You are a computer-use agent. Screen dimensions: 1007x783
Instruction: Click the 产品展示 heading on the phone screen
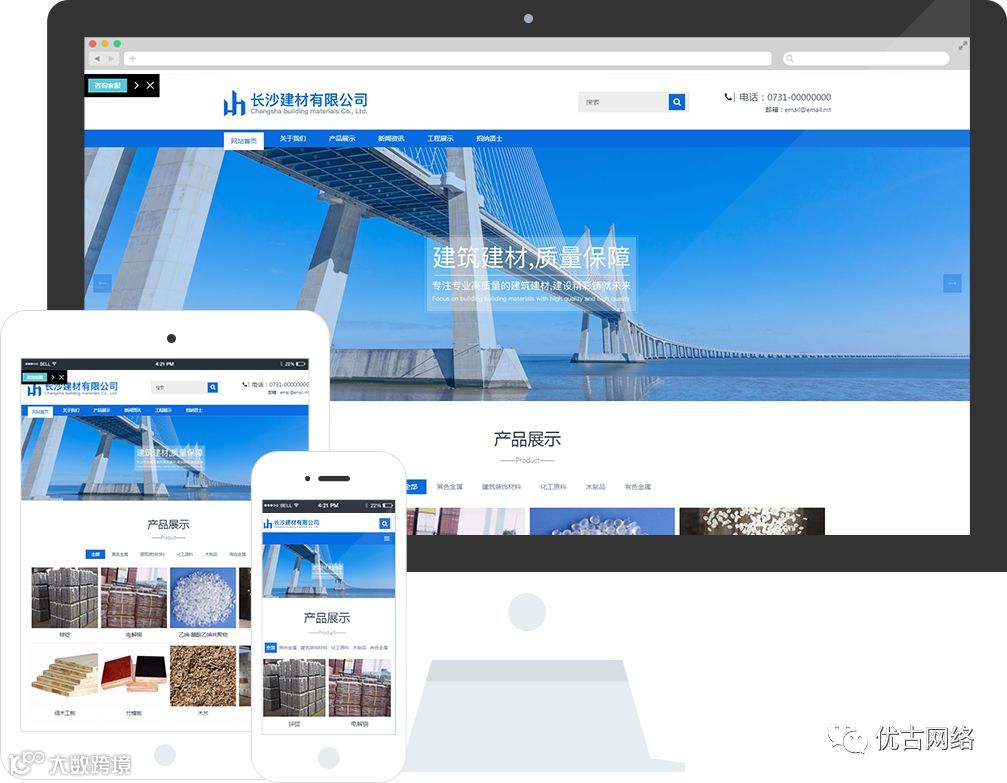tap(327, 618)
